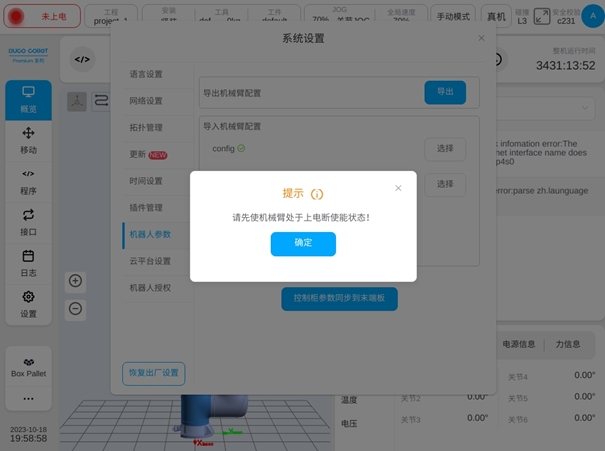The image size is (605, 451).
Task: Click the 恢复出厂设置 factory reset button
Action: pyautogui.click(x=153, y=373)
